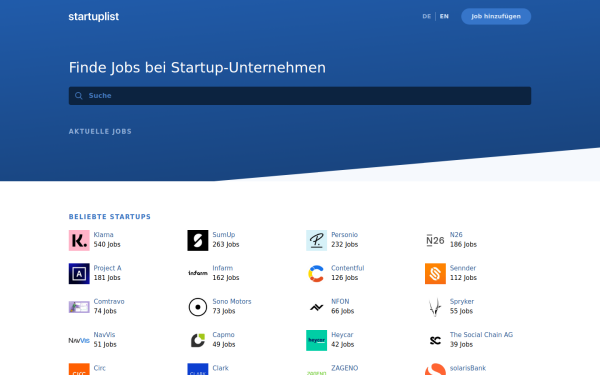Open the Spryker company link
Image resolution: width=600 pixels, height=375 pixels.
[462, 301]
